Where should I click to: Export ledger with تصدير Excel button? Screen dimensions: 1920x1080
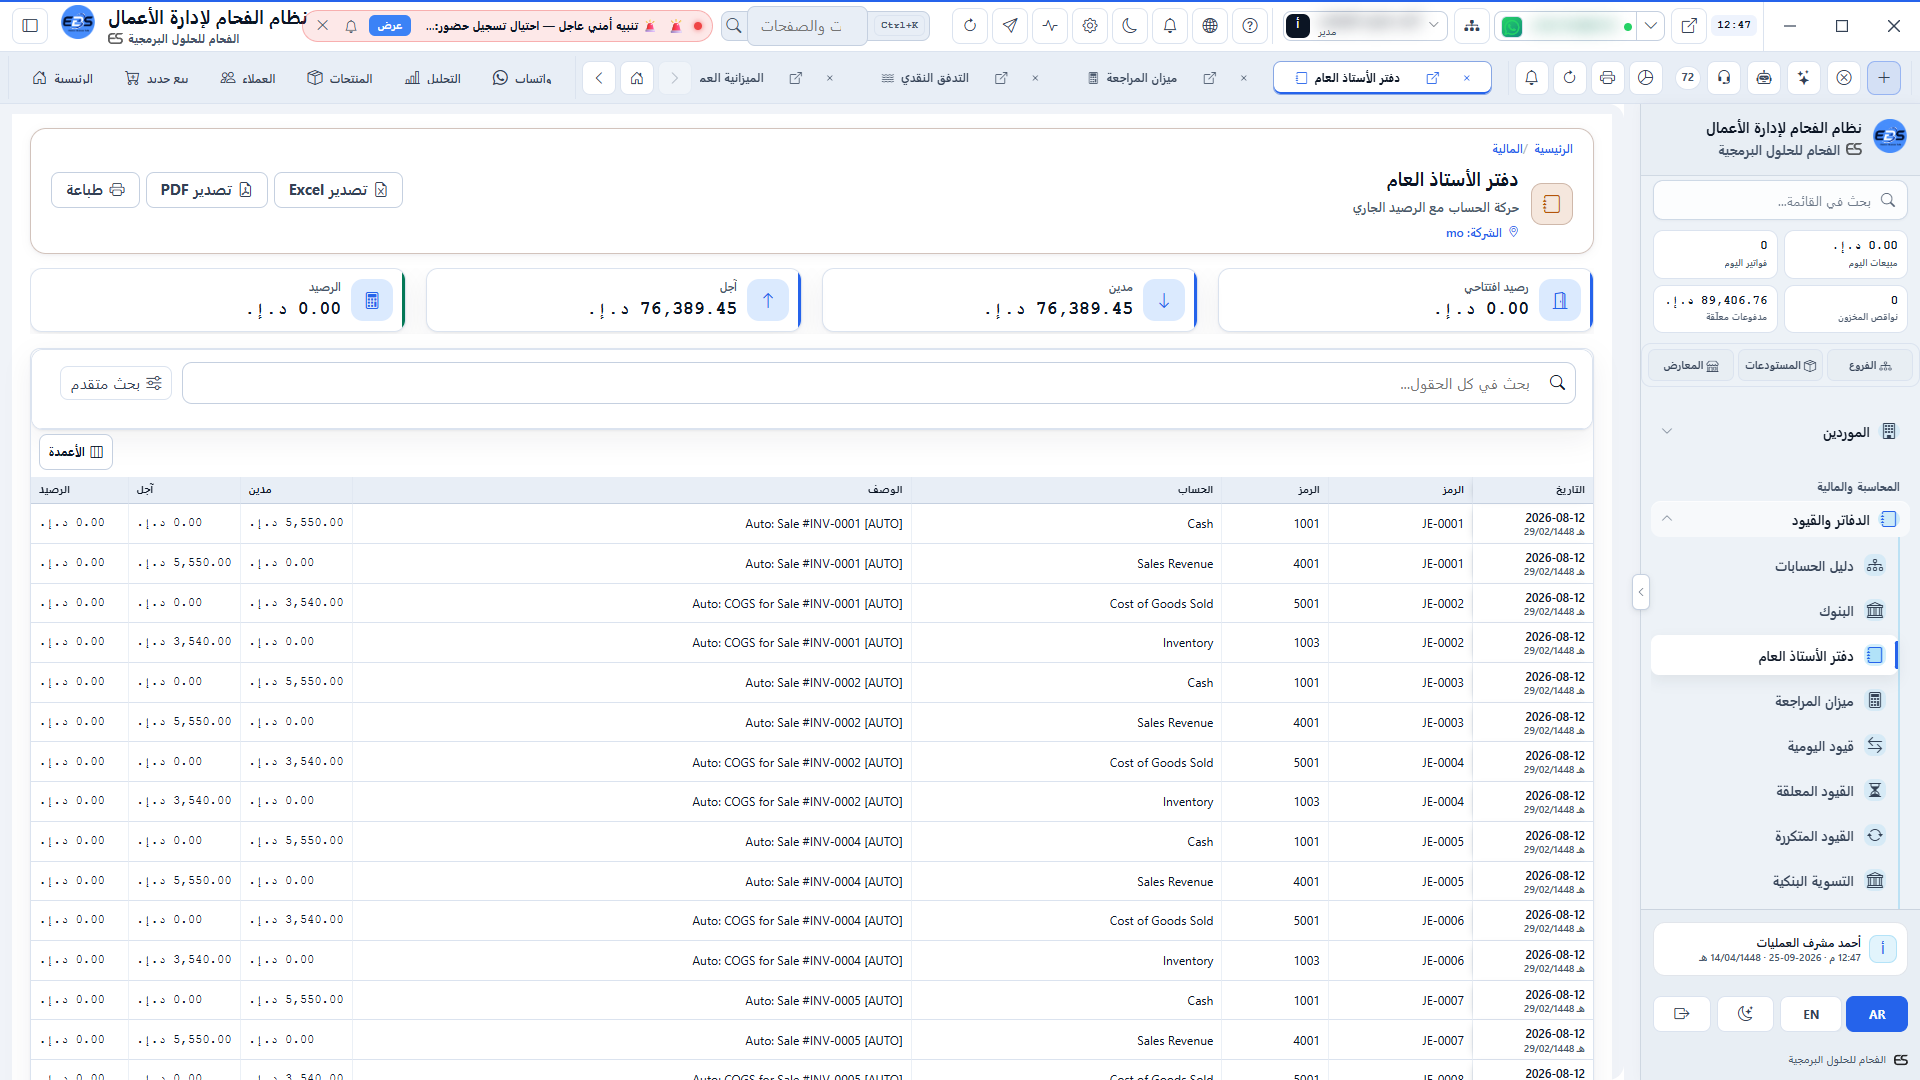tap(338, 190)
